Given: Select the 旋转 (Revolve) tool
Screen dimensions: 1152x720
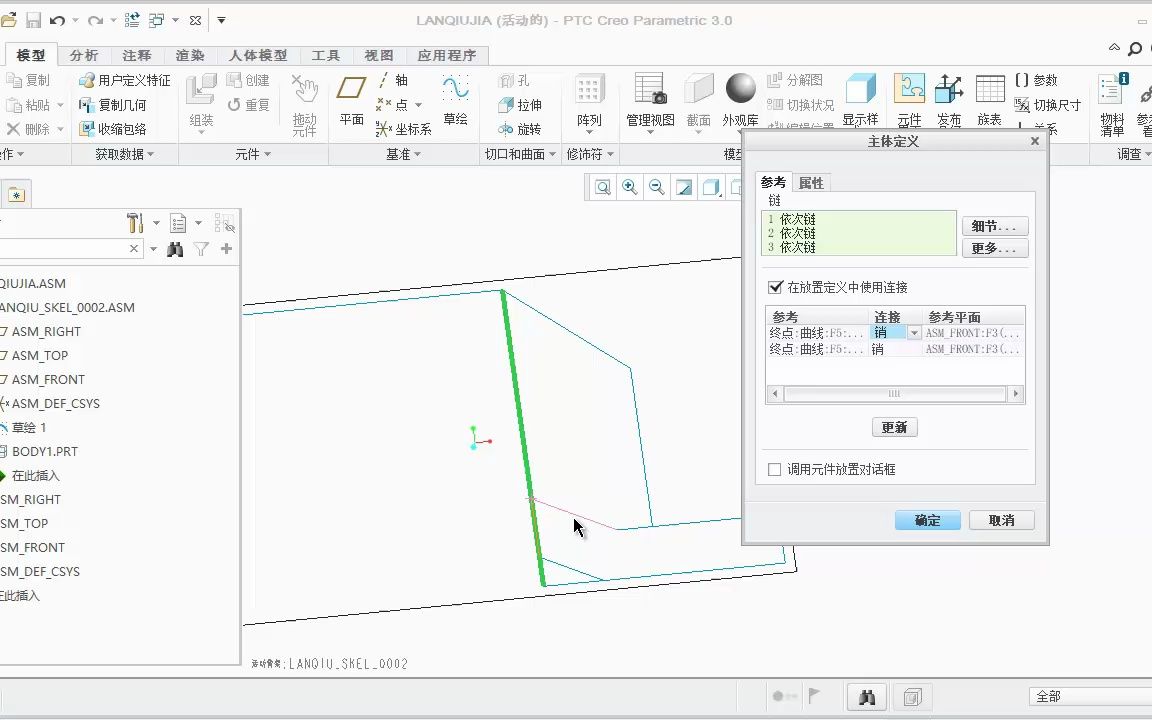Looking at the screenshot, I should [519, 128].
